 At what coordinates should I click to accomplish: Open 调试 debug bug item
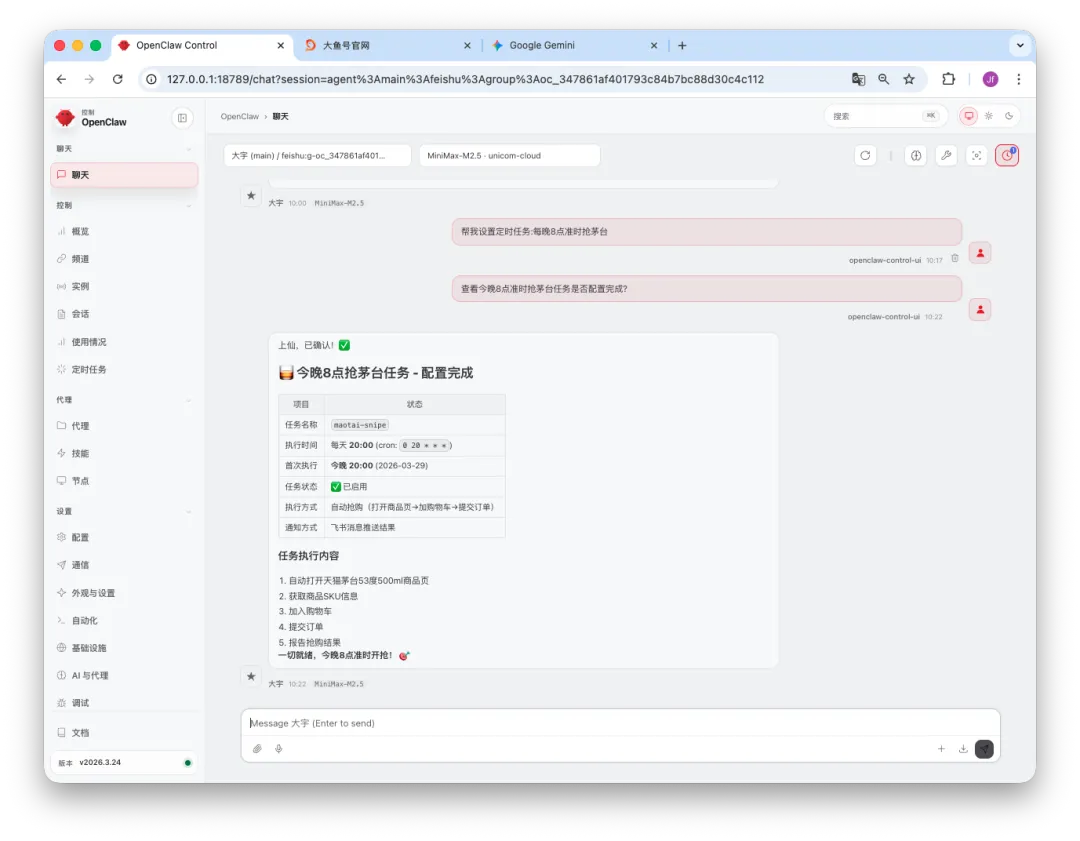[124, 703]
